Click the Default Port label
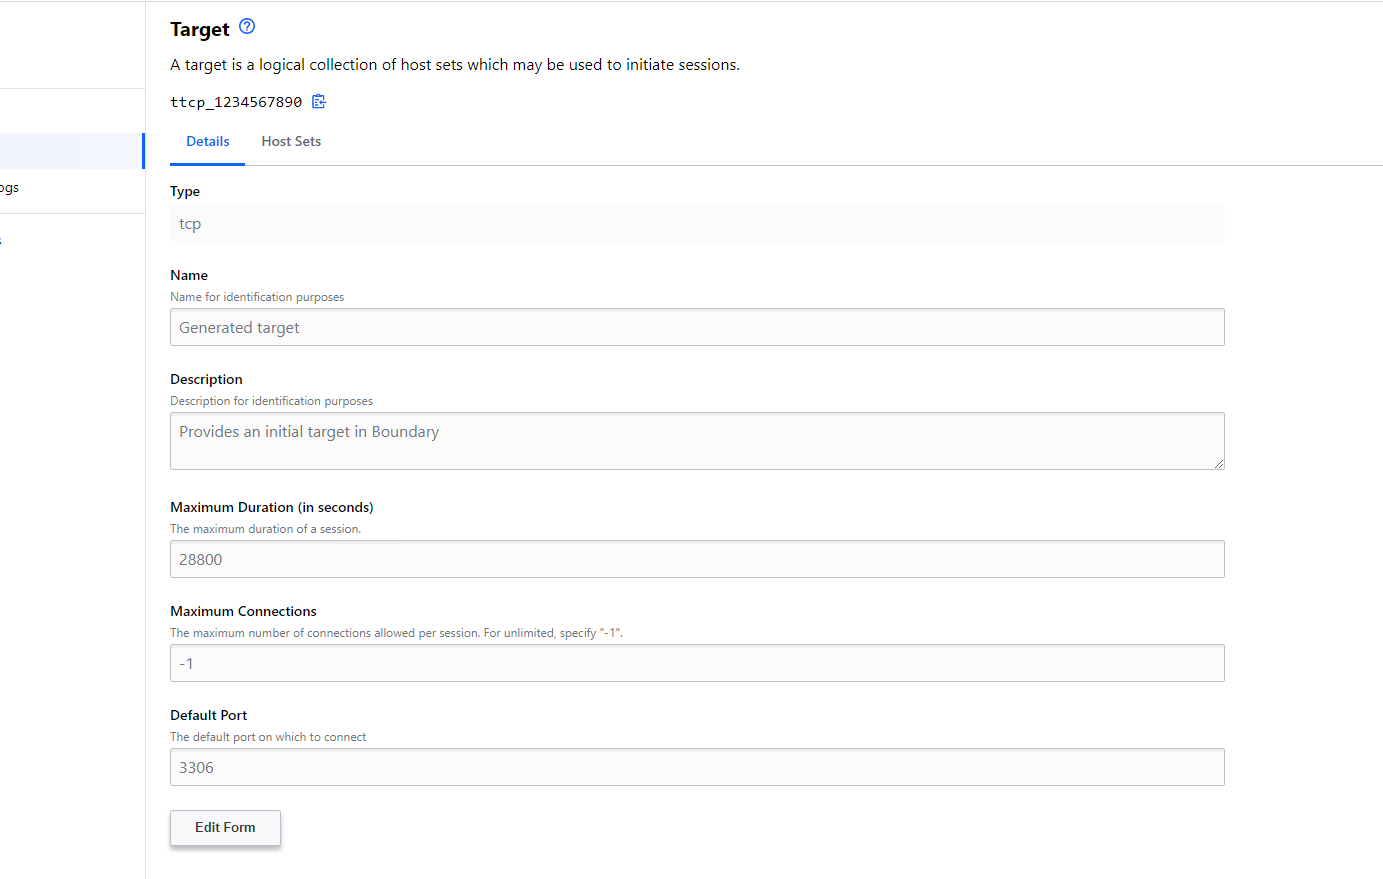Viewport: 1383px width, 879px height. click(208, 715)
